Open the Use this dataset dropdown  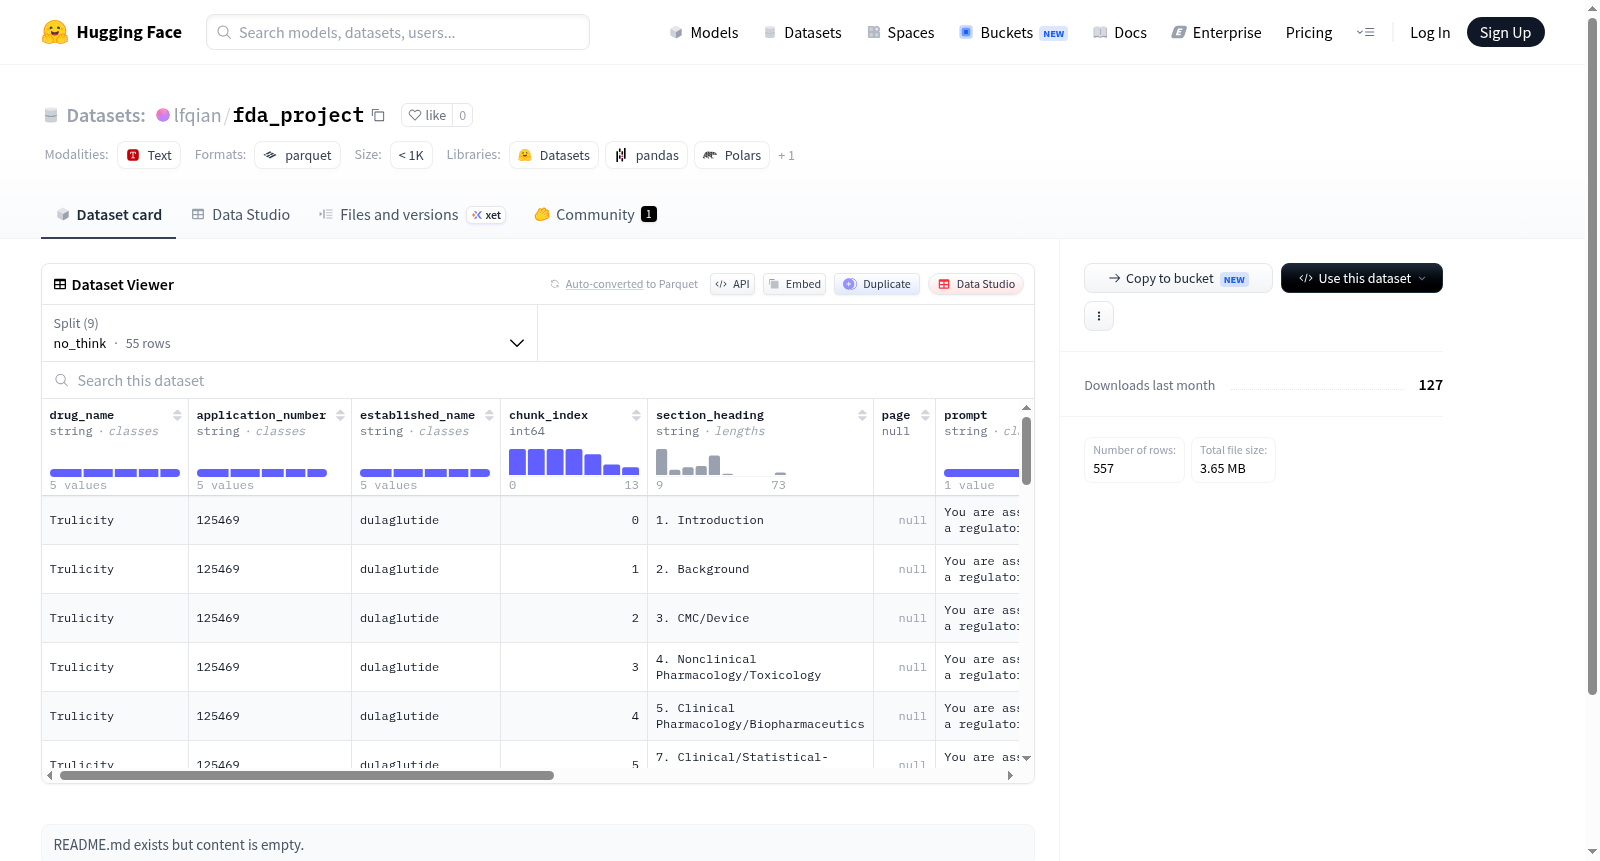click(1362, 278)
